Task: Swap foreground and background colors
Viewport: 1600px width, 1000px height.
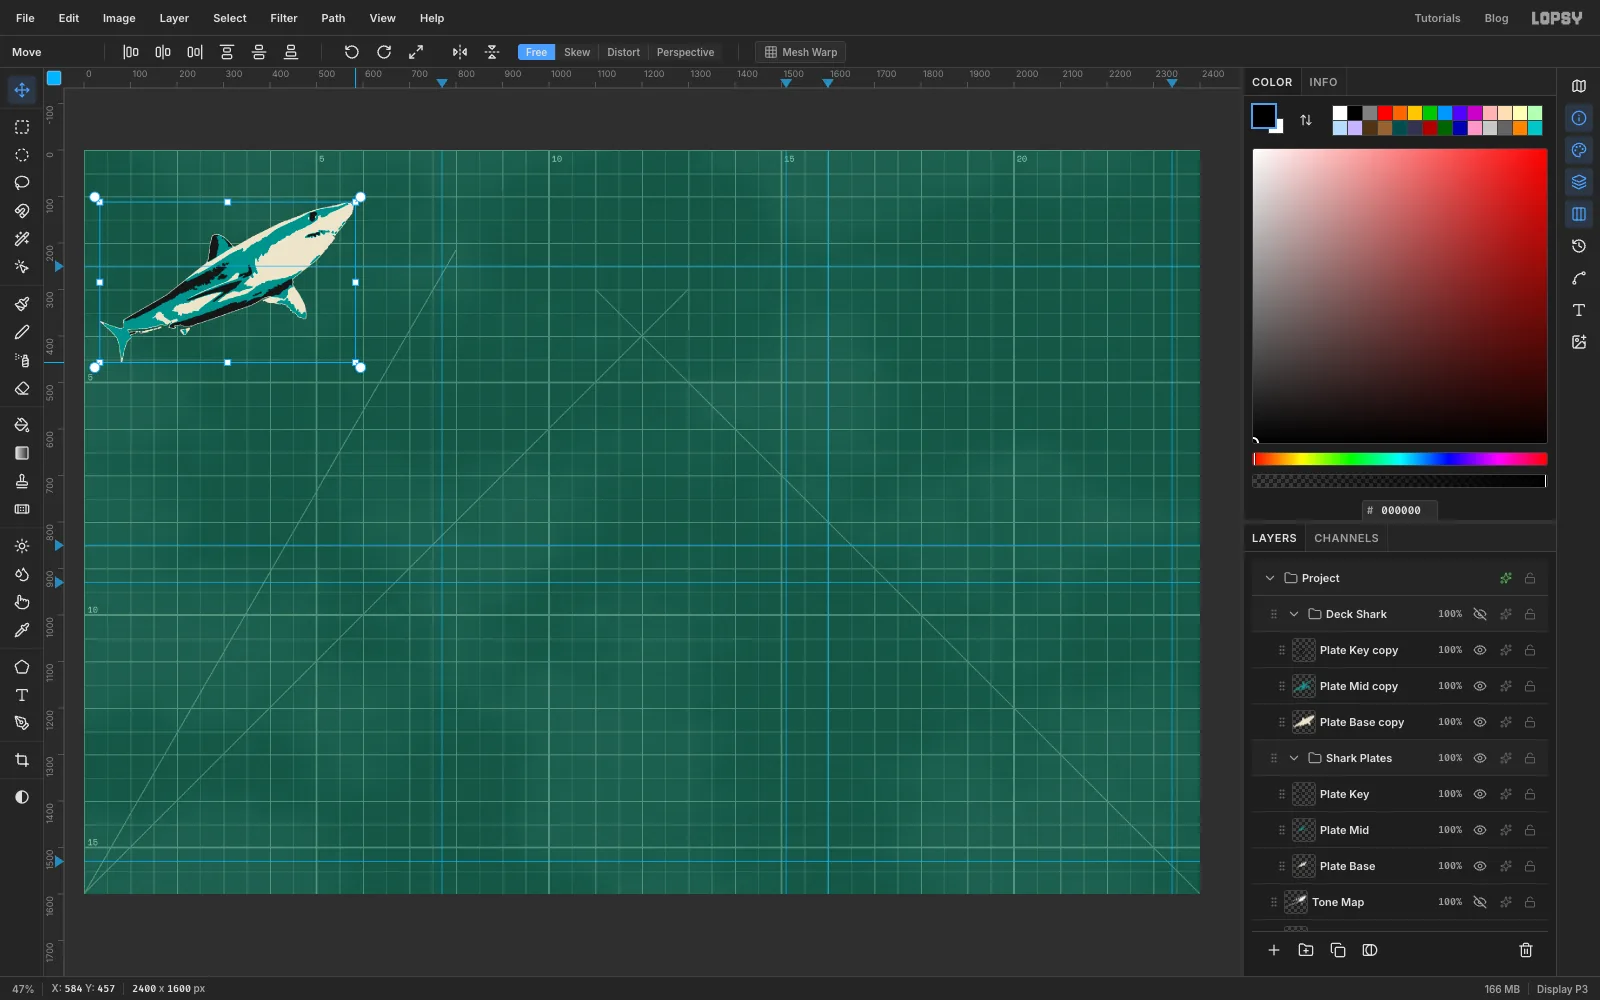Action: [1306, 120]
